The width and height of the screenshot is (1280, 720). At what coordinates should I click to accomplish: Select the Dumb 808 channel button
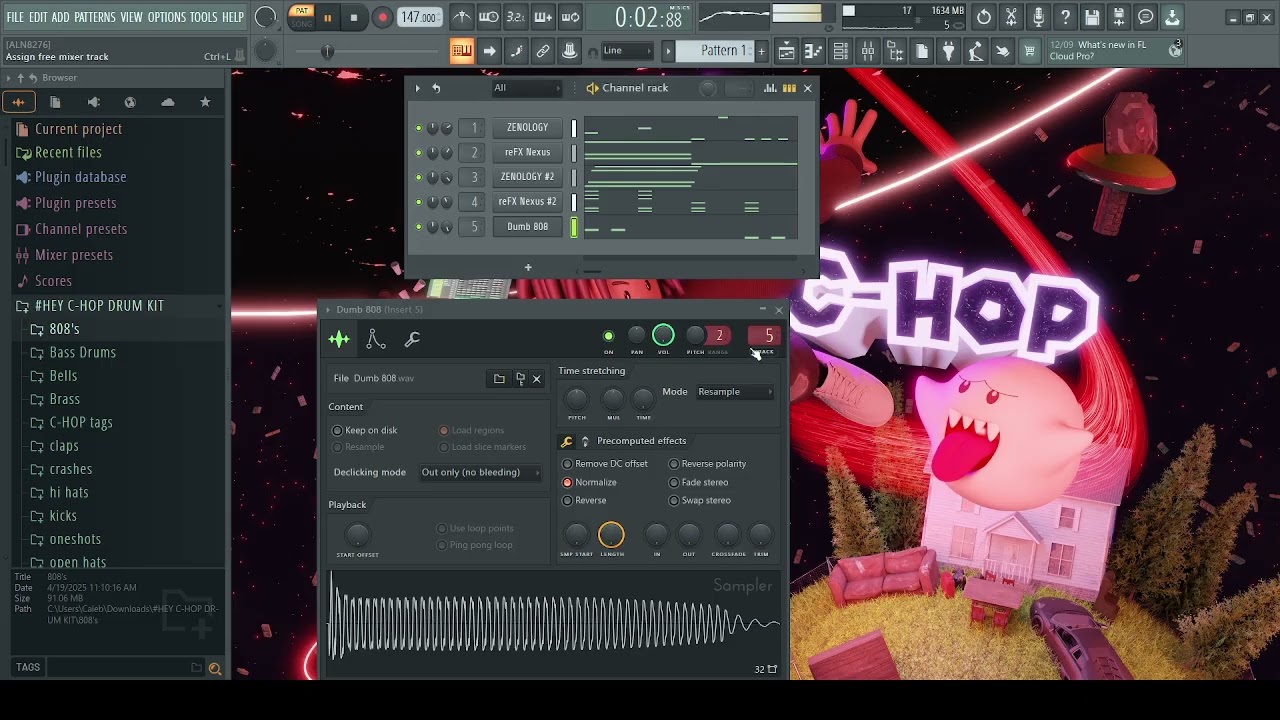tap(527, 227)
